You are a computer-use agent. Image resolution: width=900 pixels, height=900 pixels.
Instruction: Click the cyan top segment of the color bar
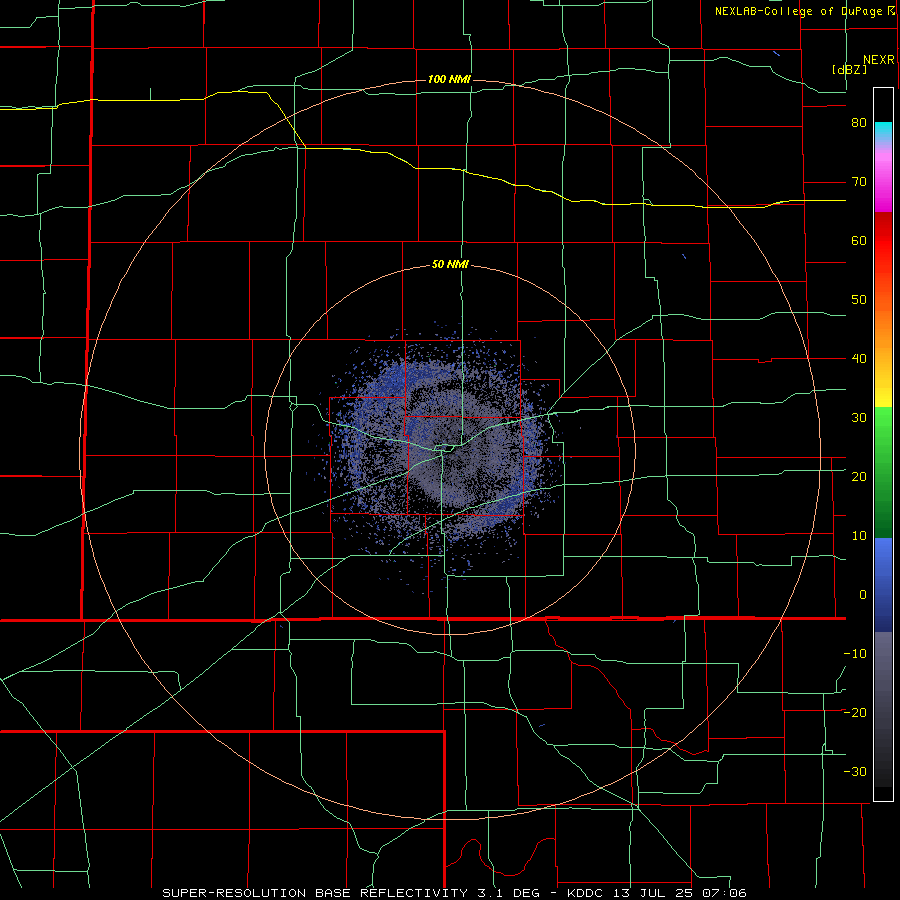click(883, 132)
